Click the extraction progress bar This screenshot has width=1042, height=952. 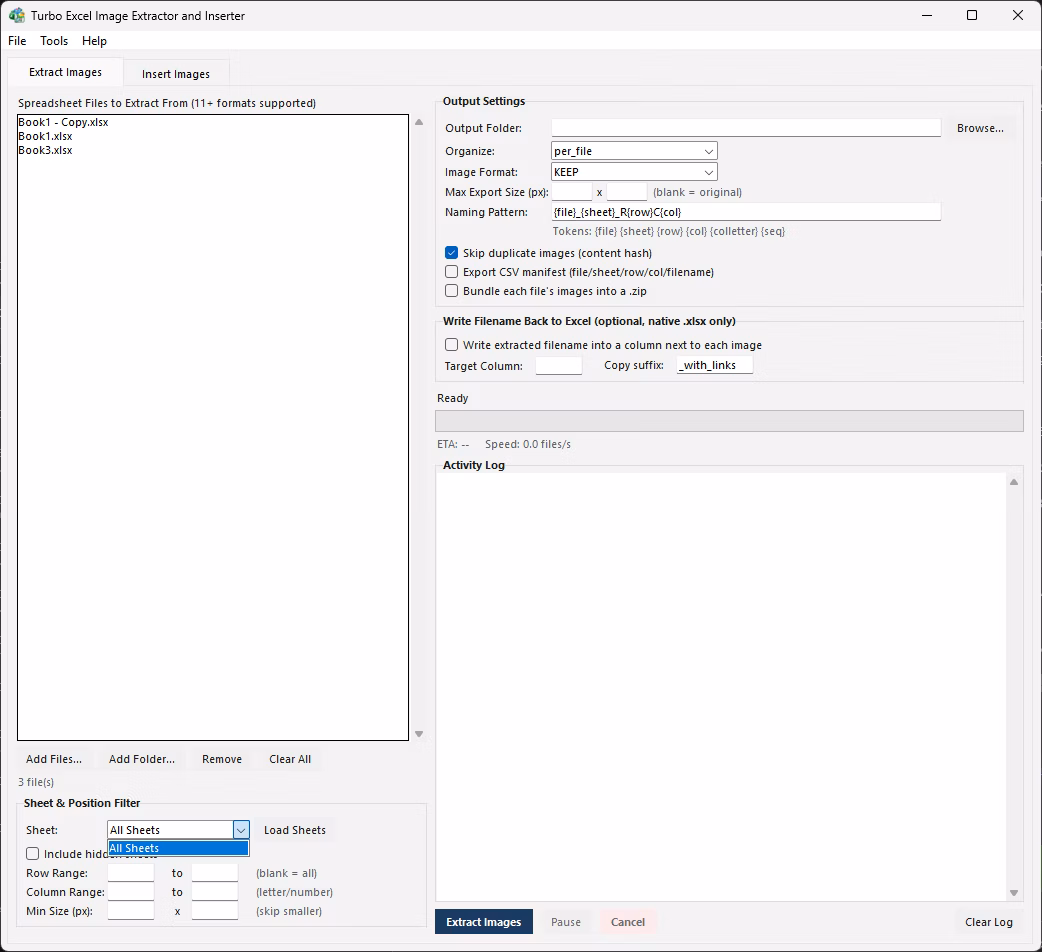tap(729, 421)
